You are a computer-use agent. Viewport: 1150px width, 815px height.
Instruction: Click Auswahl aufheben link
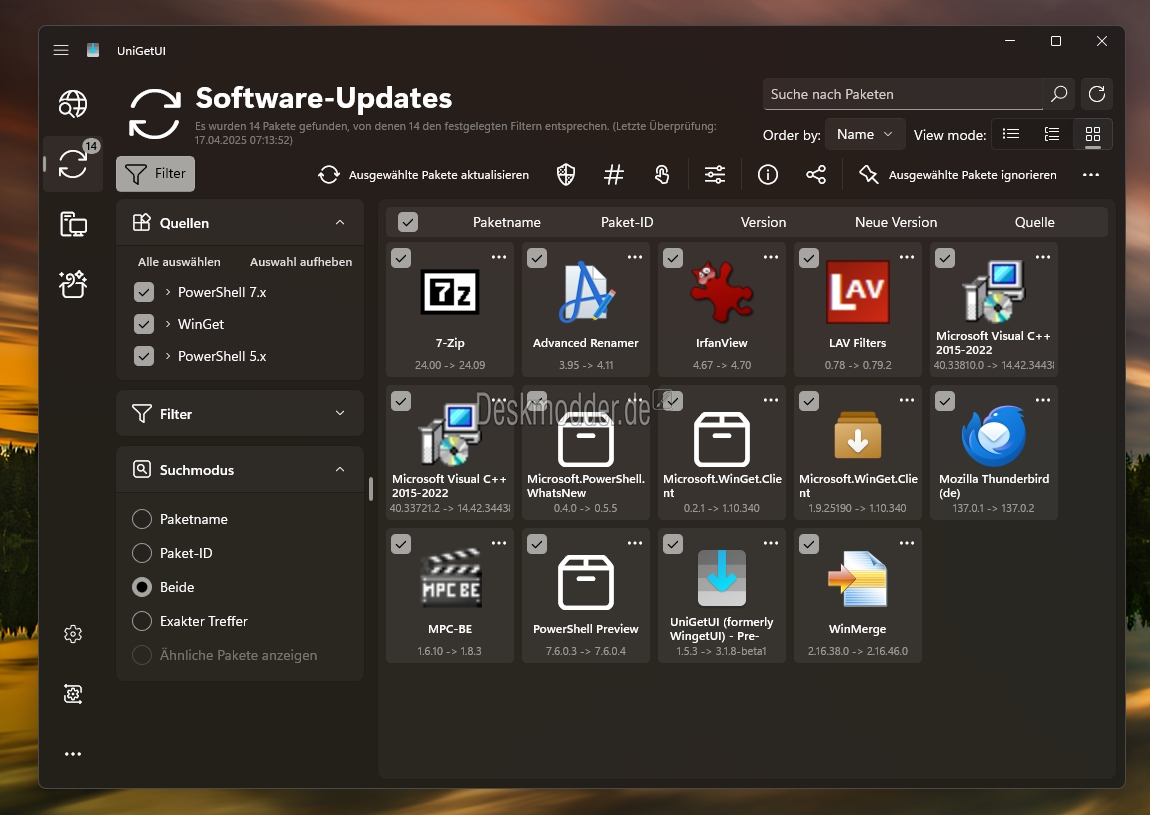click(x=301, y=262)
